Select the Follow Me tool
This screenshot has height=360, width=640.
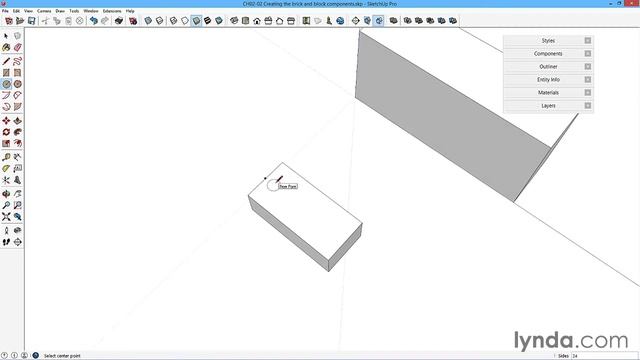(18, 132)
